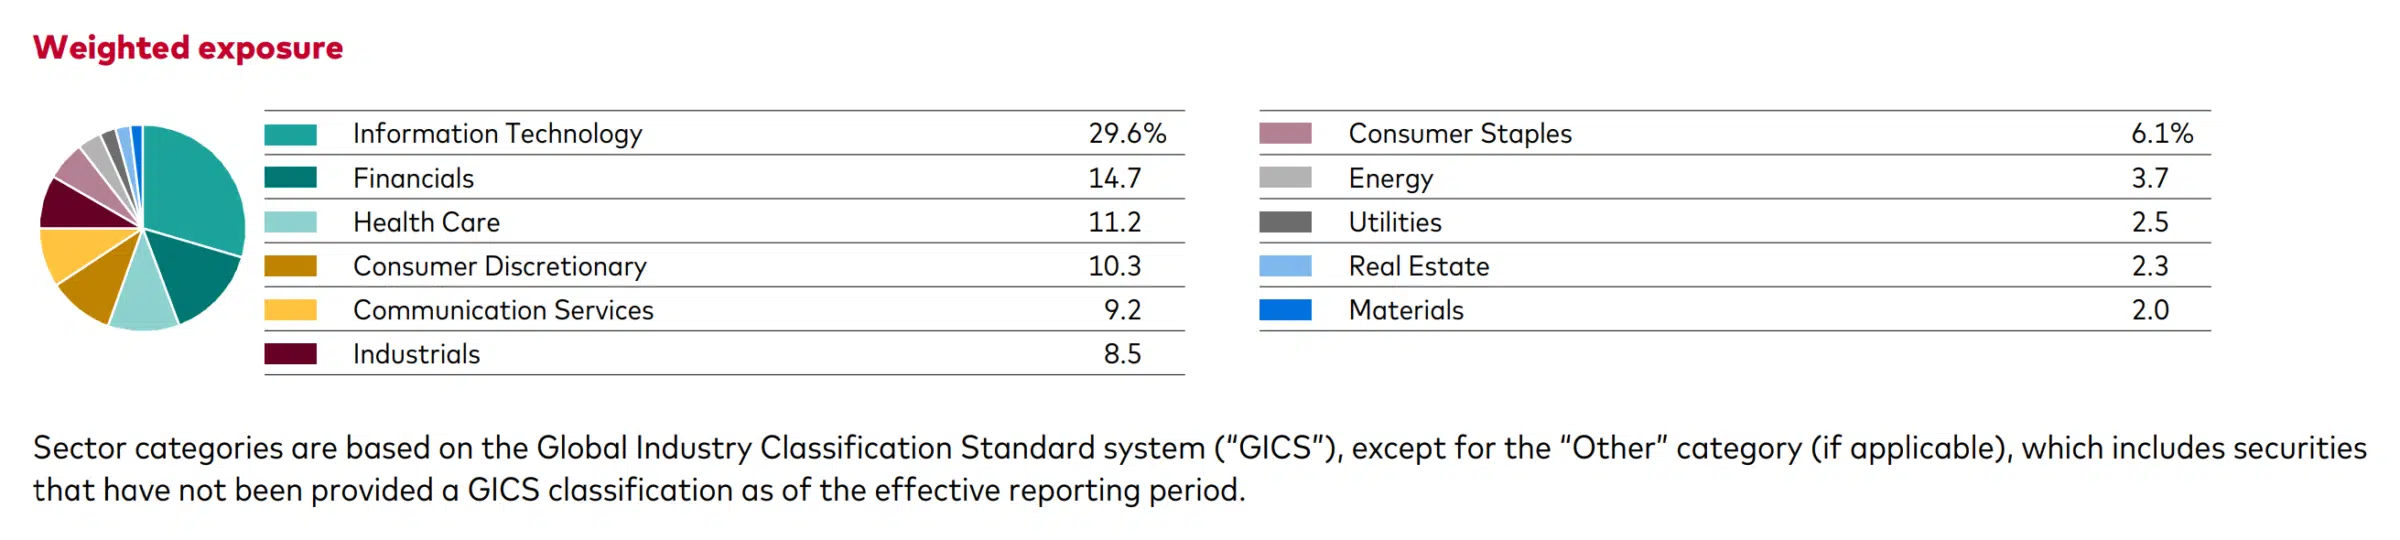Click the Weighted exposure heading
This screenshot has height=540, width=2400.
(x=188, y=48)
